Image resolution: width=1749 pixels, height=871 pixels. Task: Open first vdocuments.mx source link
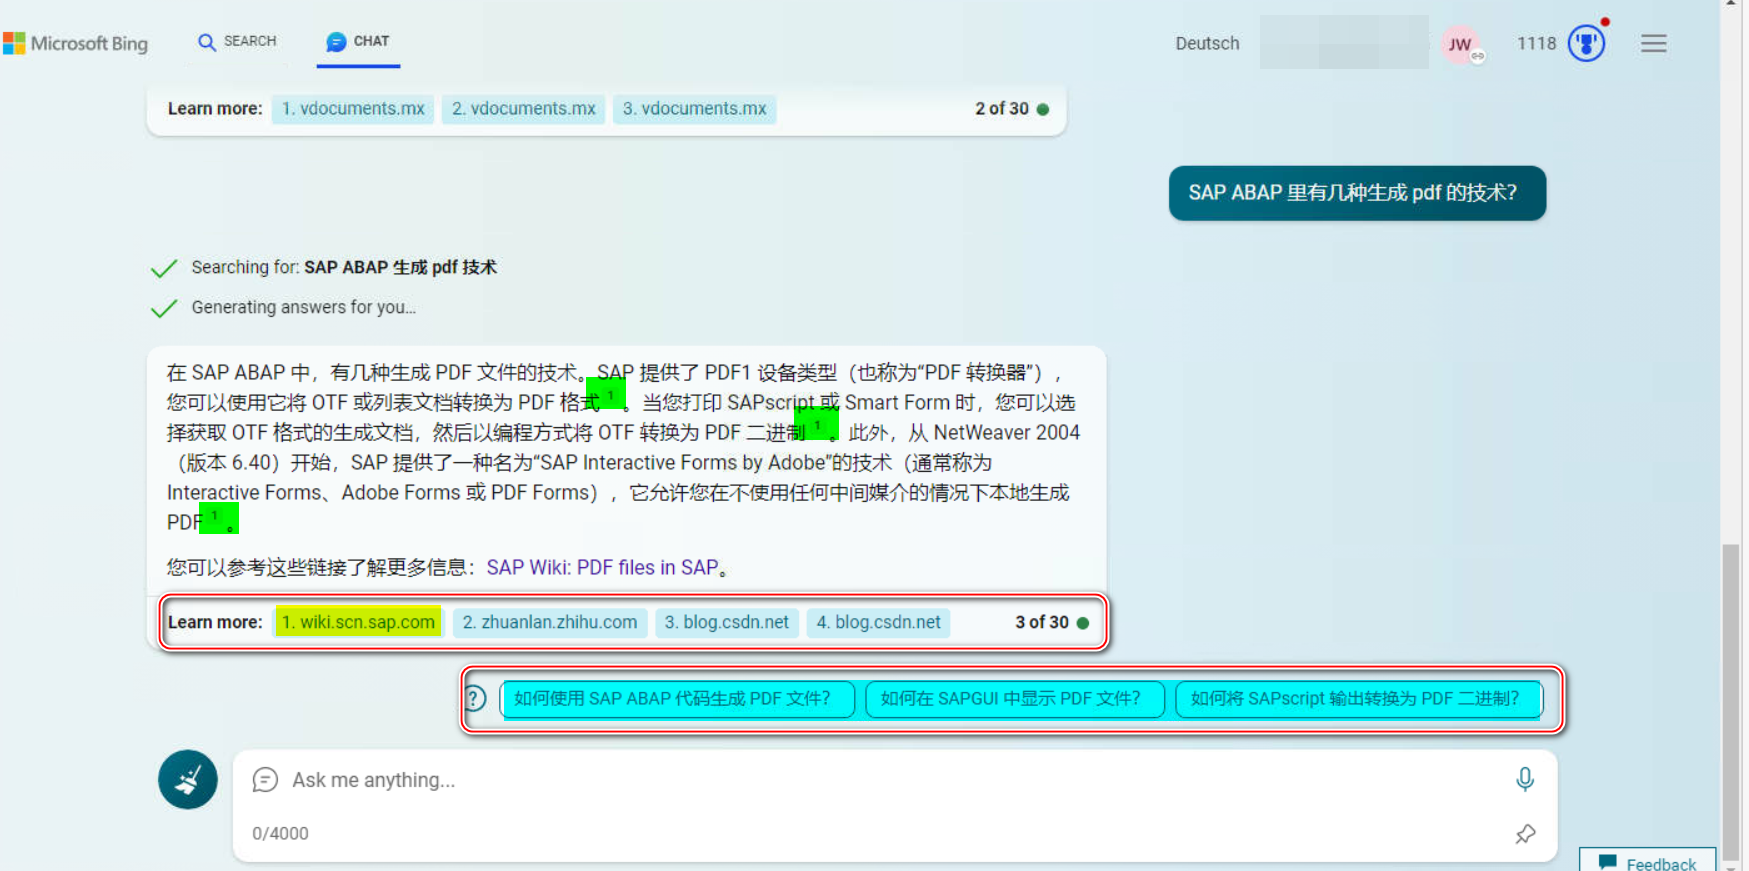(x=353, y=109)
